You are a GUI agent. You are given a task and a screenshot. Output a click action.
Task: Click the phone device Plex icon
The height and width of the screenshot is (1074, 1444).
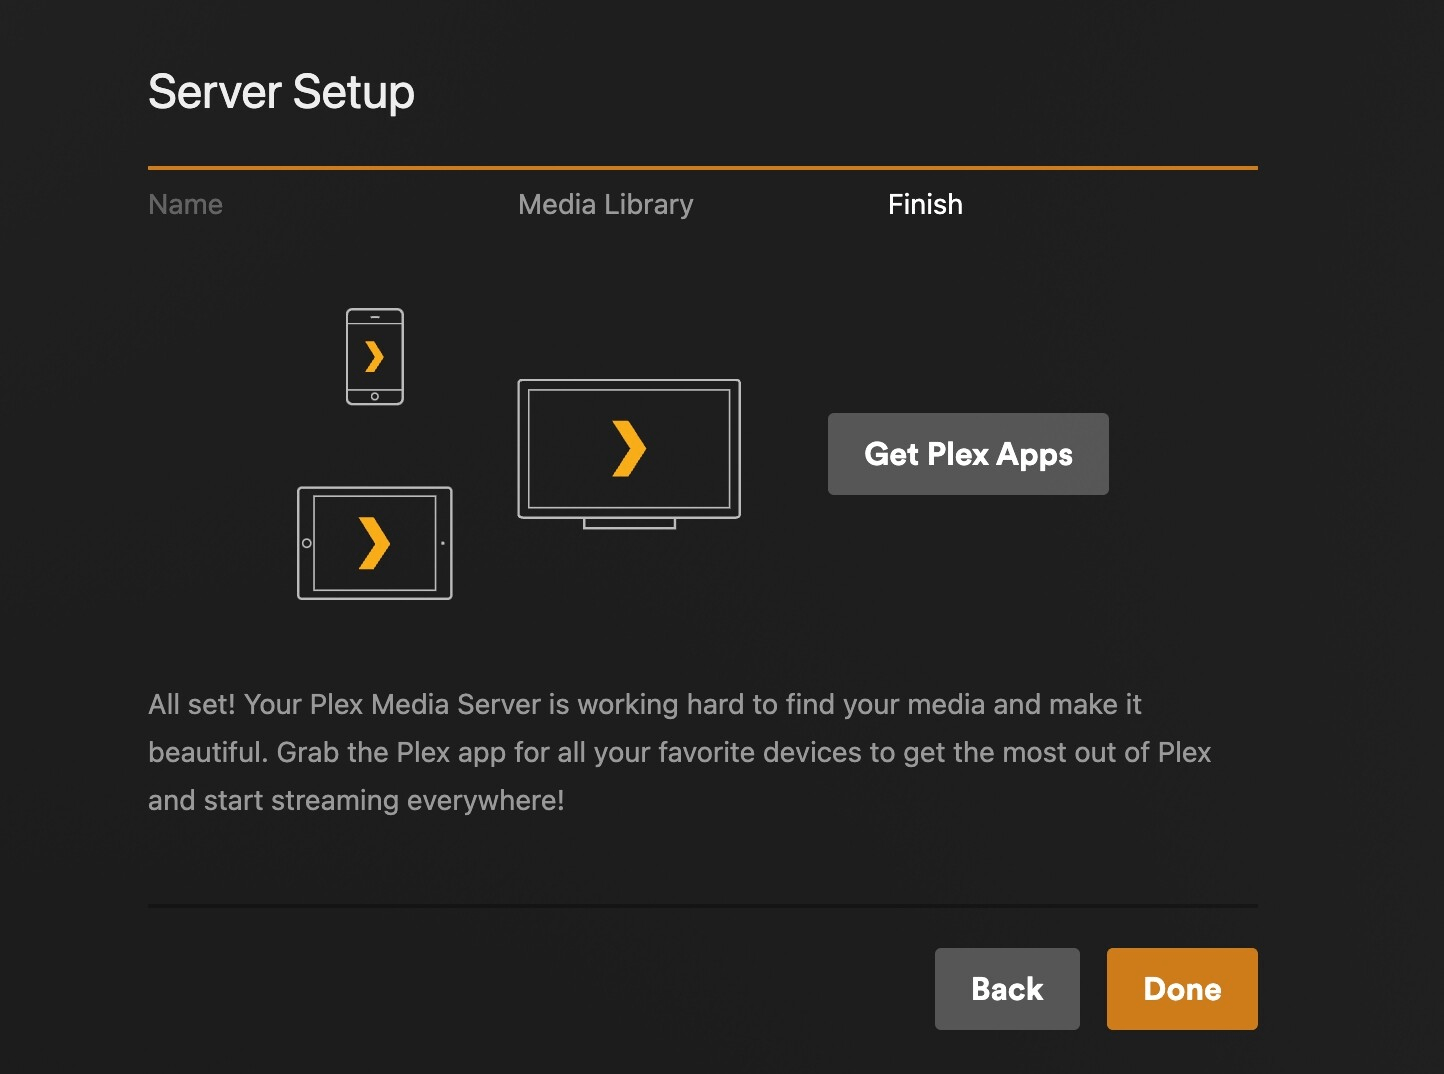[x=375, y=357]
